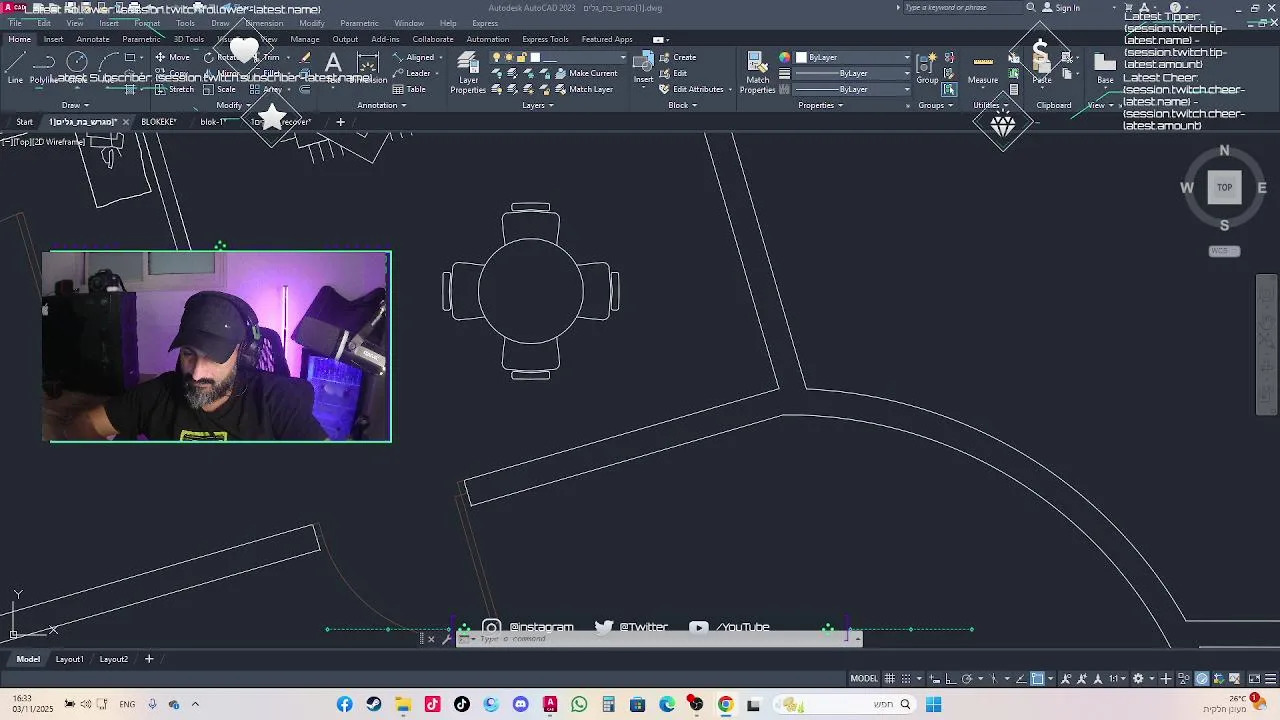
Task: Expand the Properties panel dropdown
Action: [820, 105]
